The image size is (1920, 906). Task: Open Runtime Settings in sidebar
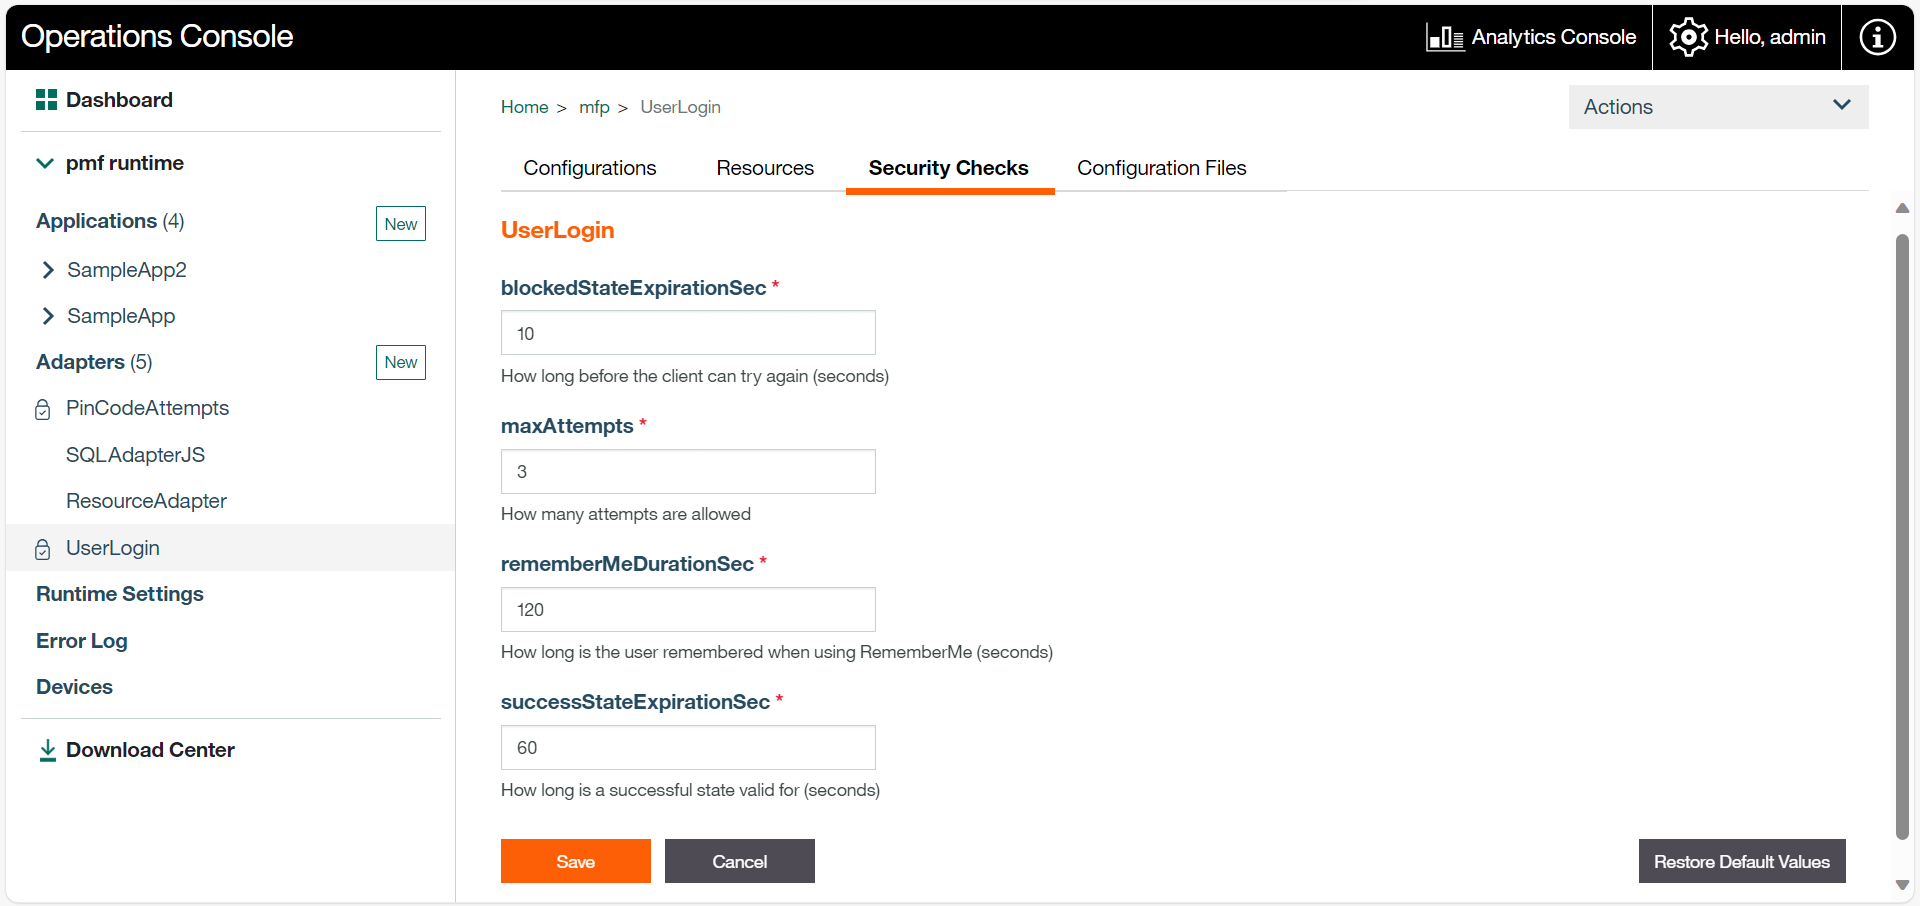(x=120, y=594)
